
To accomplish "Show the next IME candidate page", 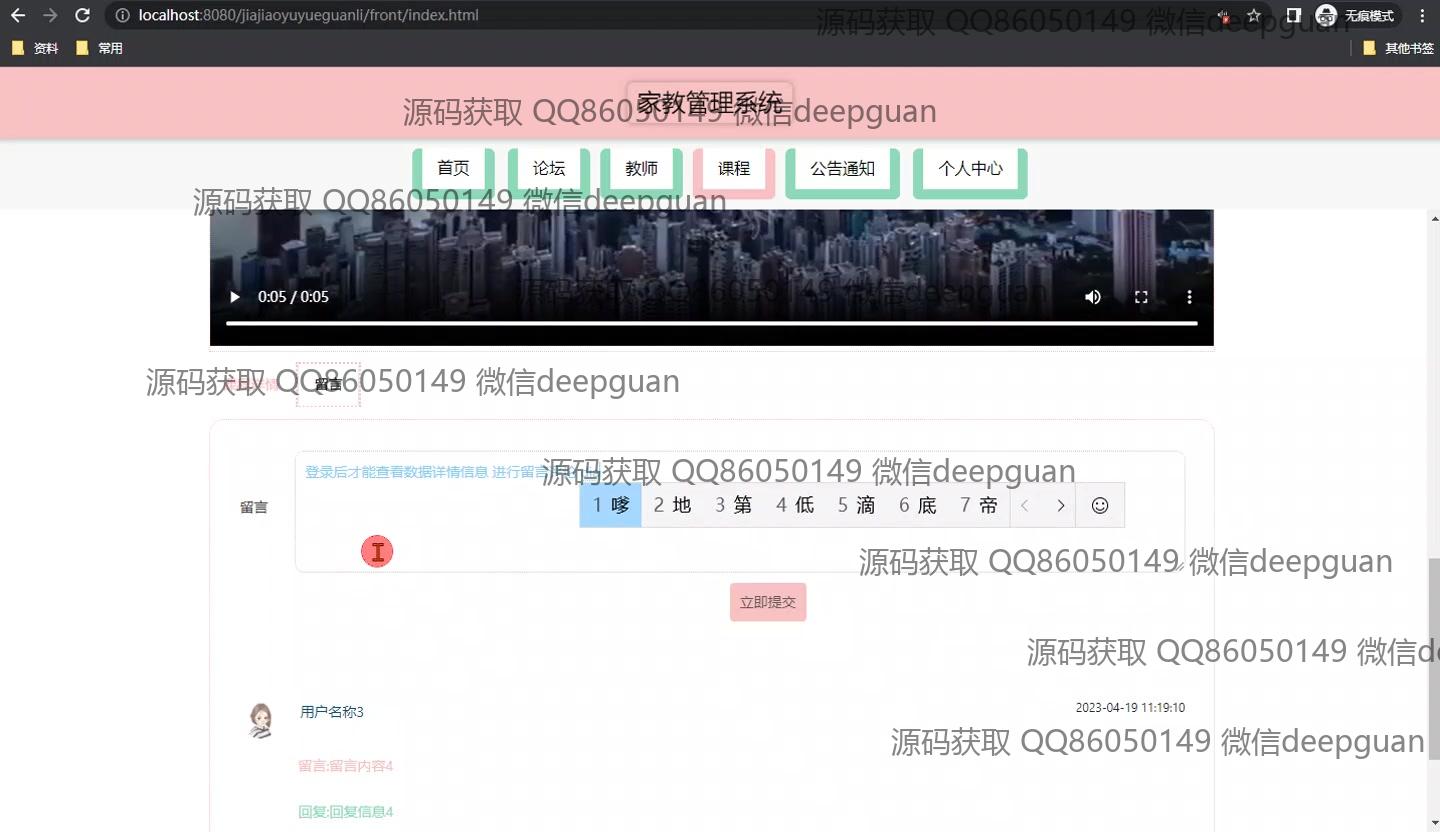I will click(1061, 505).
